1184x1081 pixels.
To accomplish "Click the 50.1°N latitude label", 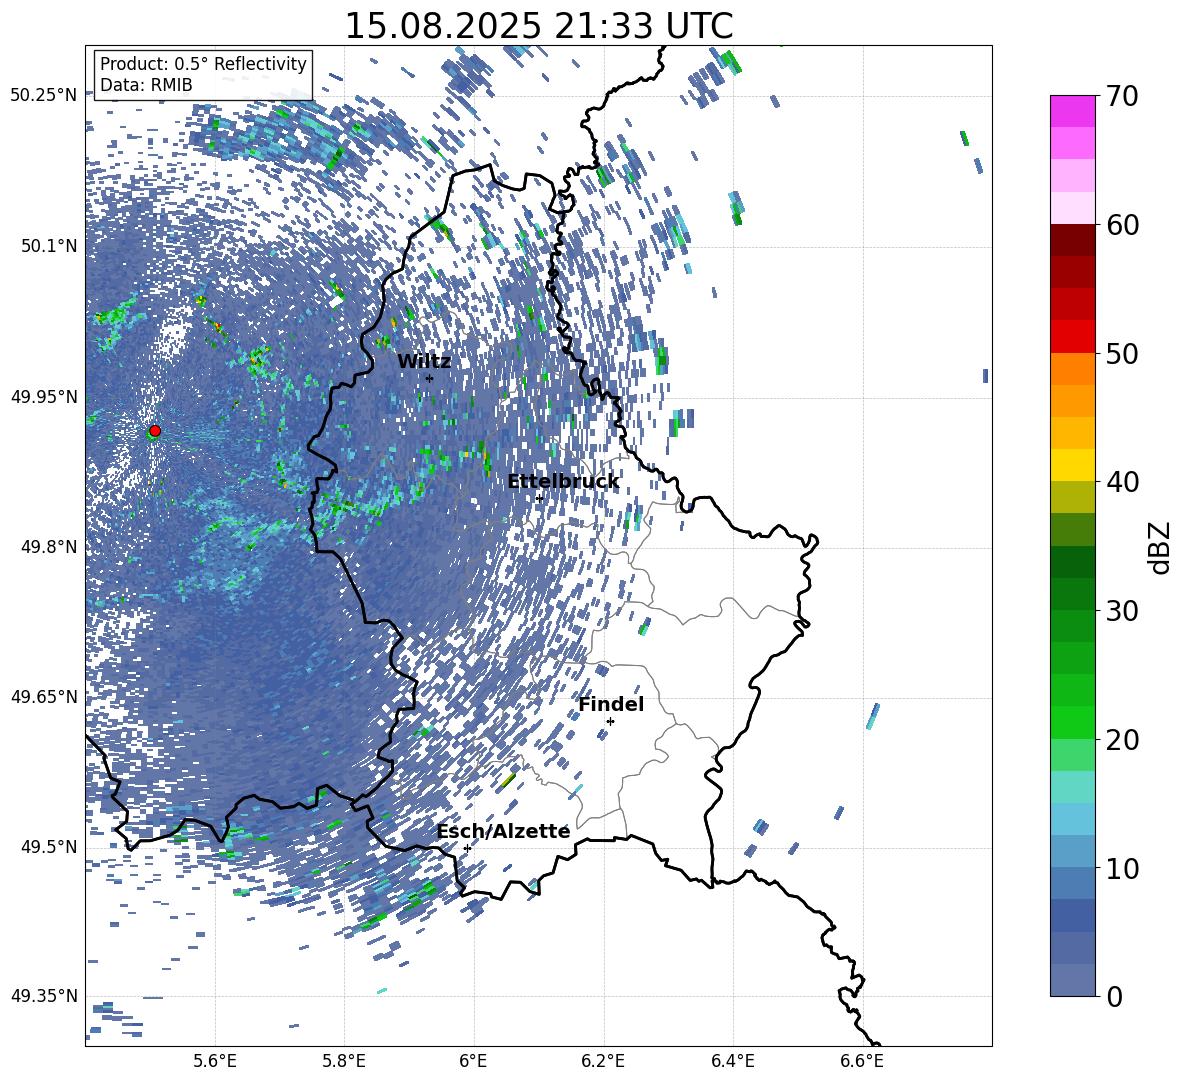I will (x=49, y=246).
